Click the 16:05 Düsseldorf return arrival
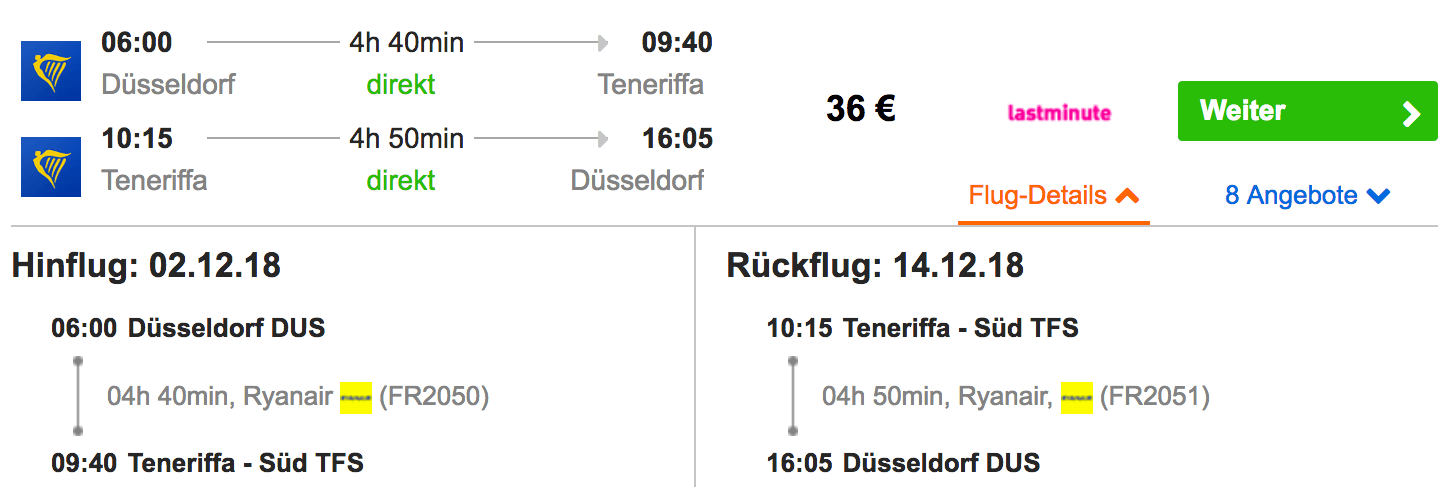1448x490 pixels. [677, 138]
